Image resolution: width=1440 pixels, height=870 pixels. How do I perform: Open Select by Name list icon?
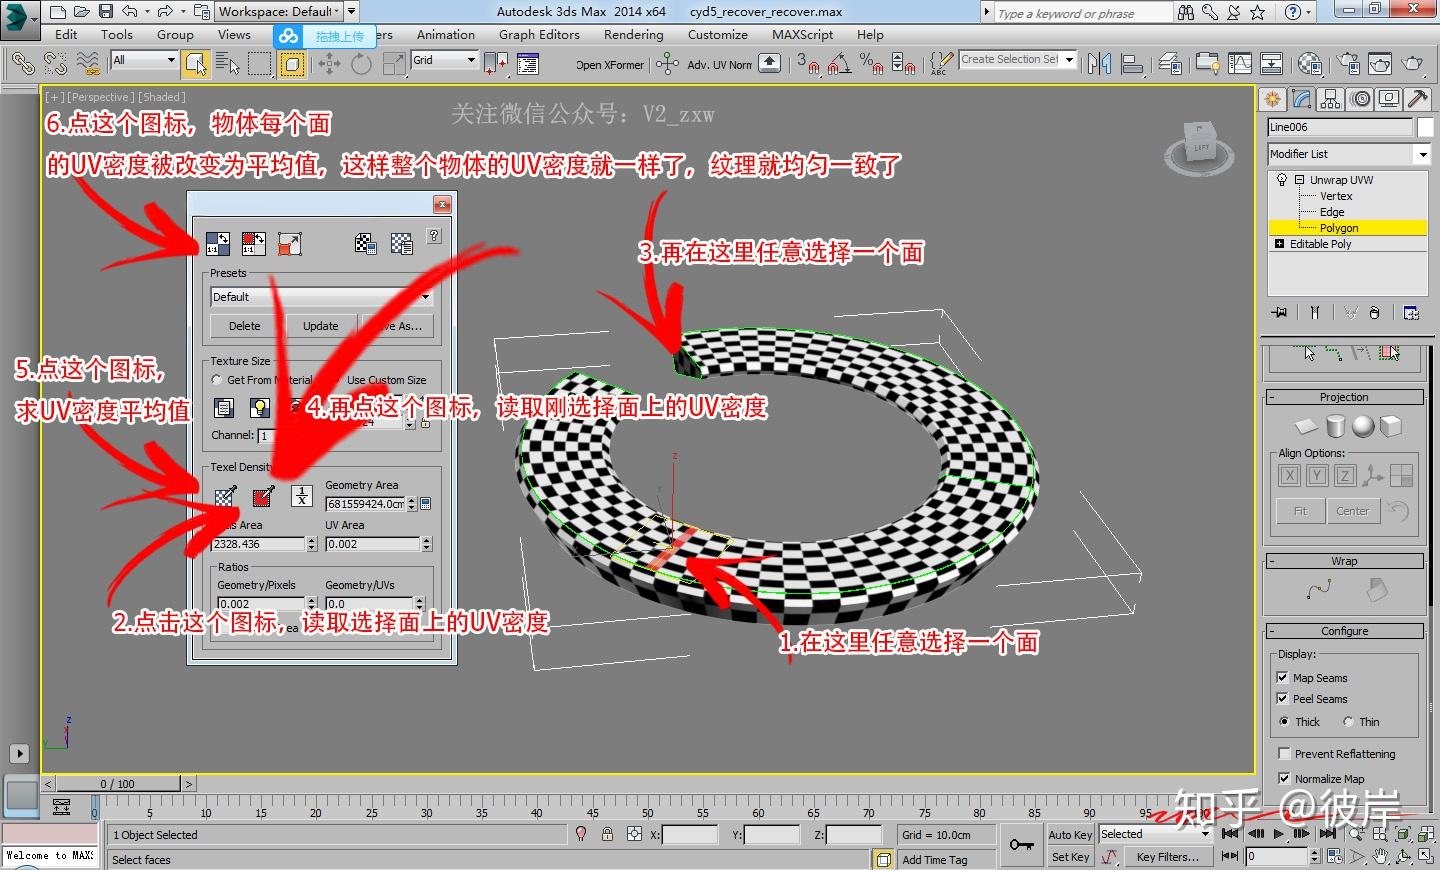click(227, 64)
